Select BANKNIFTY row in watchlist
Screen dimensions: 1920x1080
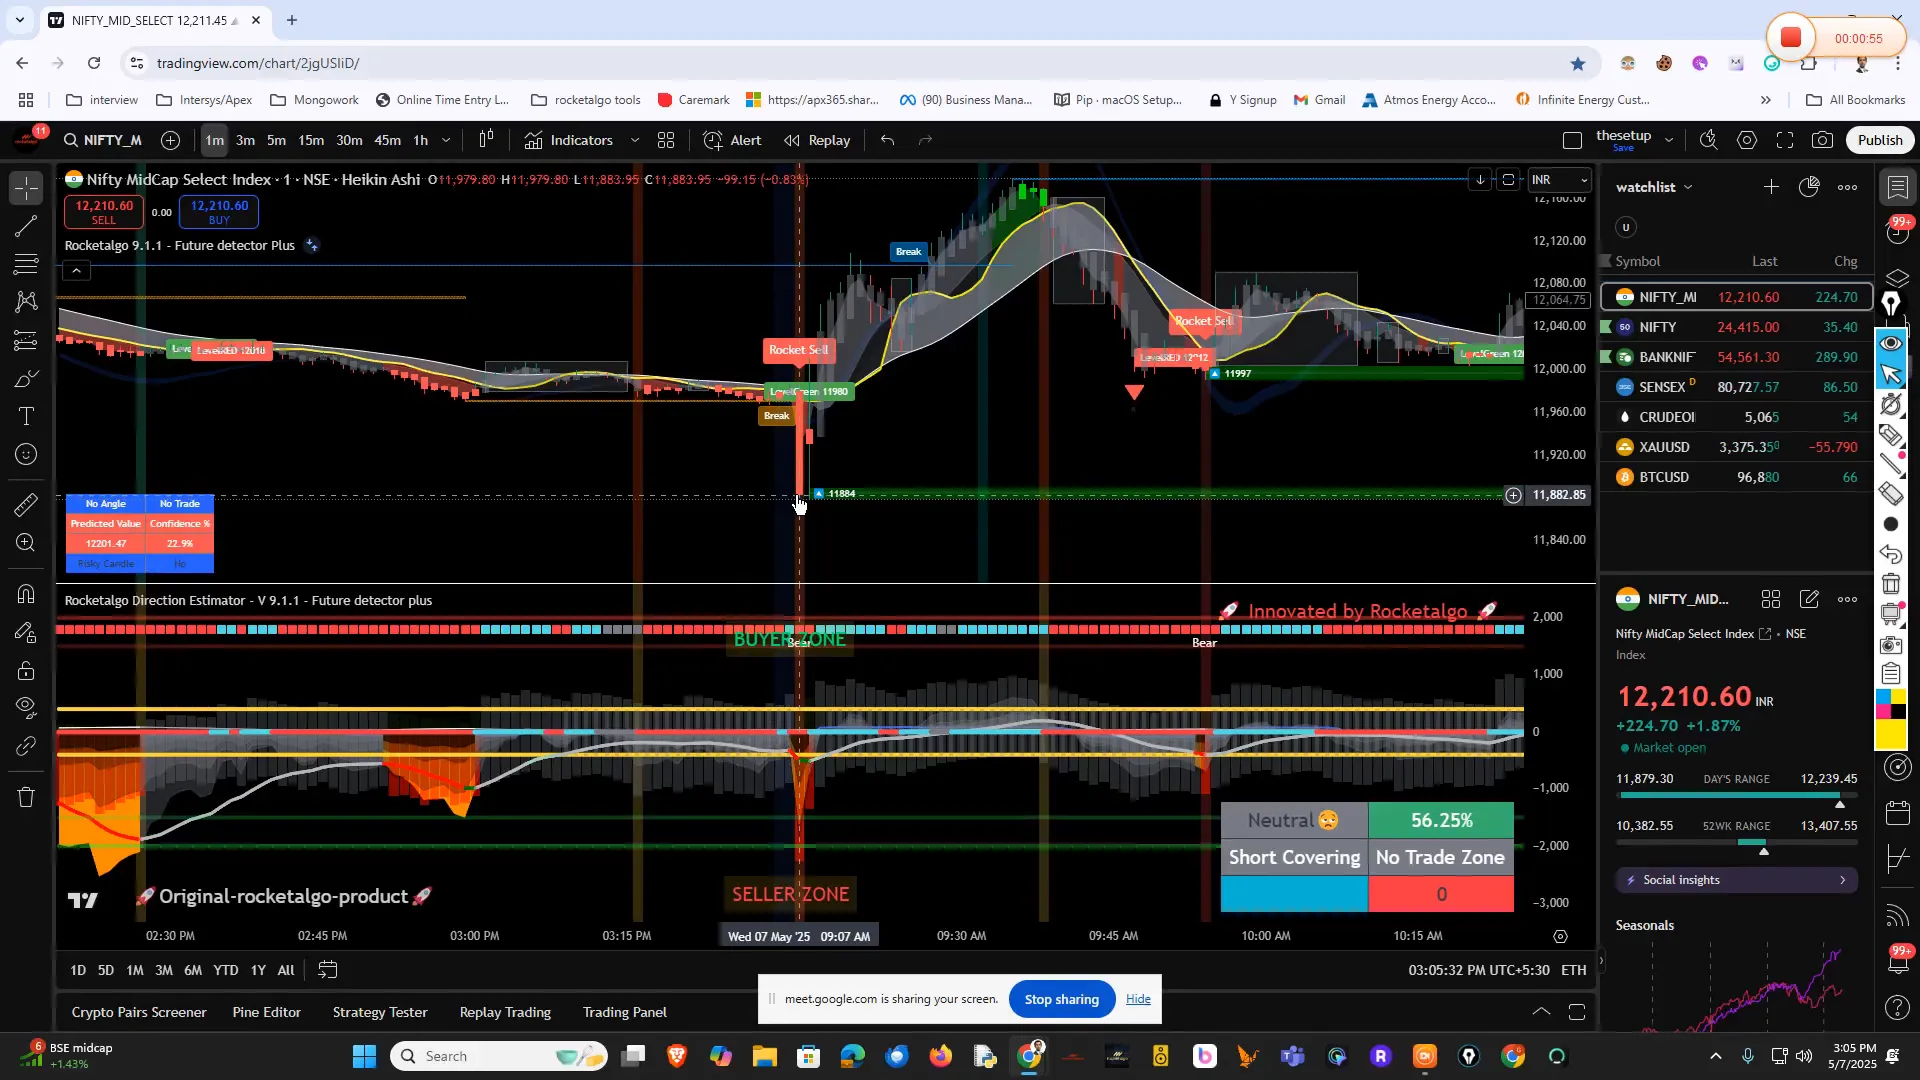point(1736,357)
